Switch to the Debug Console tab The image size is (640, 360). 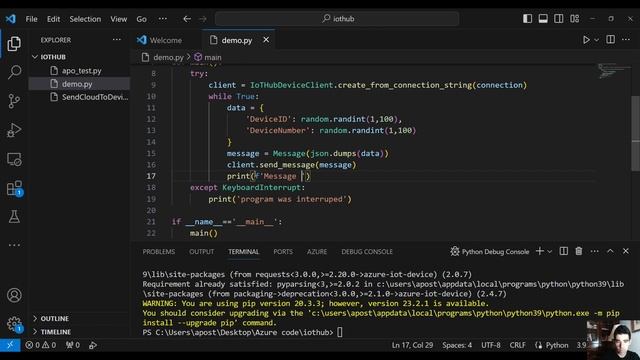(367, 252)
